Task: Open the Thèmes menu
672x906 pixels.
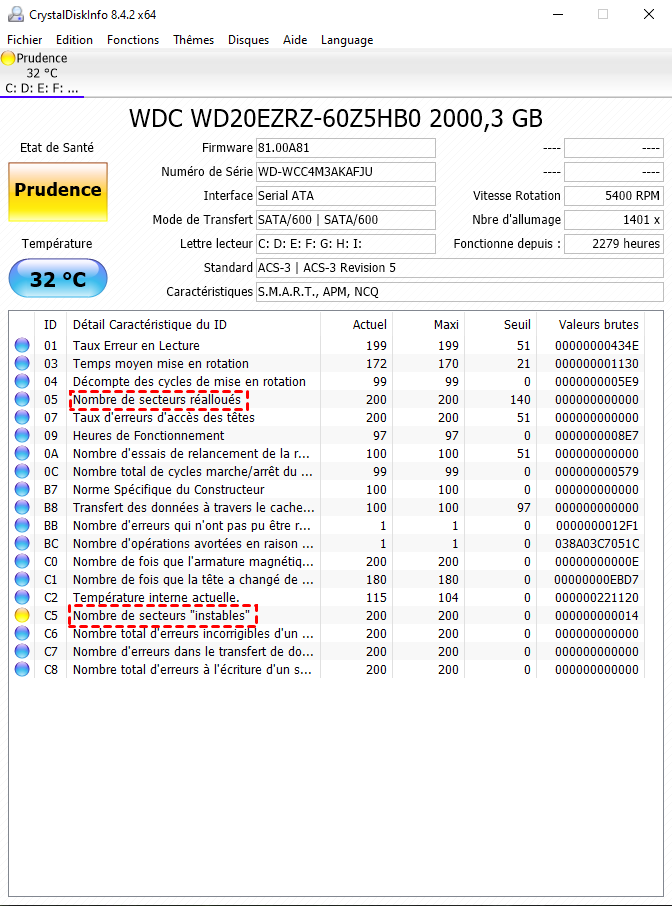Action: coord(193,40)
